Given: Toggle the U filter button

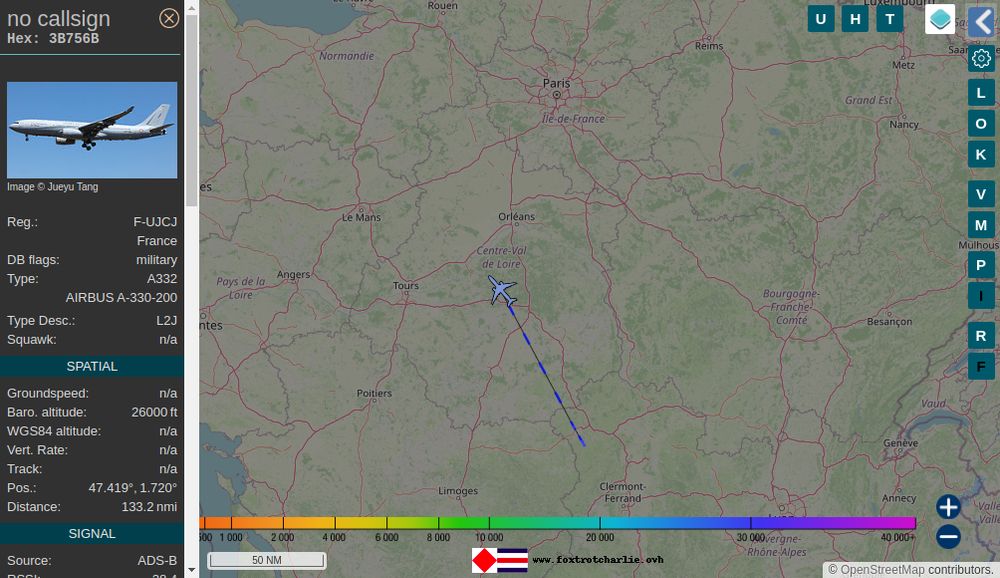Looking at the screenshot, I should (821, 19).
